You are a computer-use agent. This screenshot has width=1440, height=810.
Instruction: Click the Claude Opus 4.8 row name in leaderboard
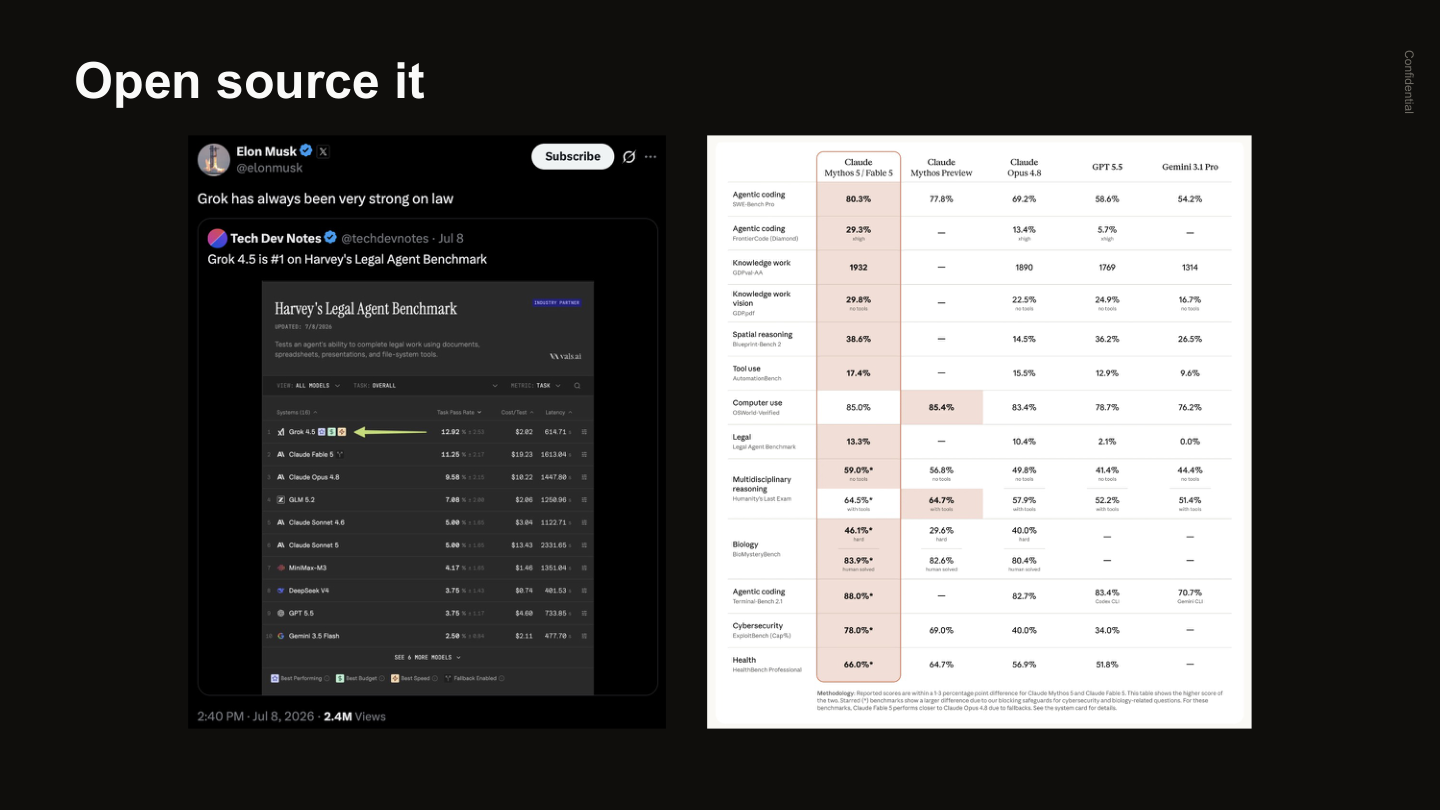pyautogui.click(x=314, y=477)
